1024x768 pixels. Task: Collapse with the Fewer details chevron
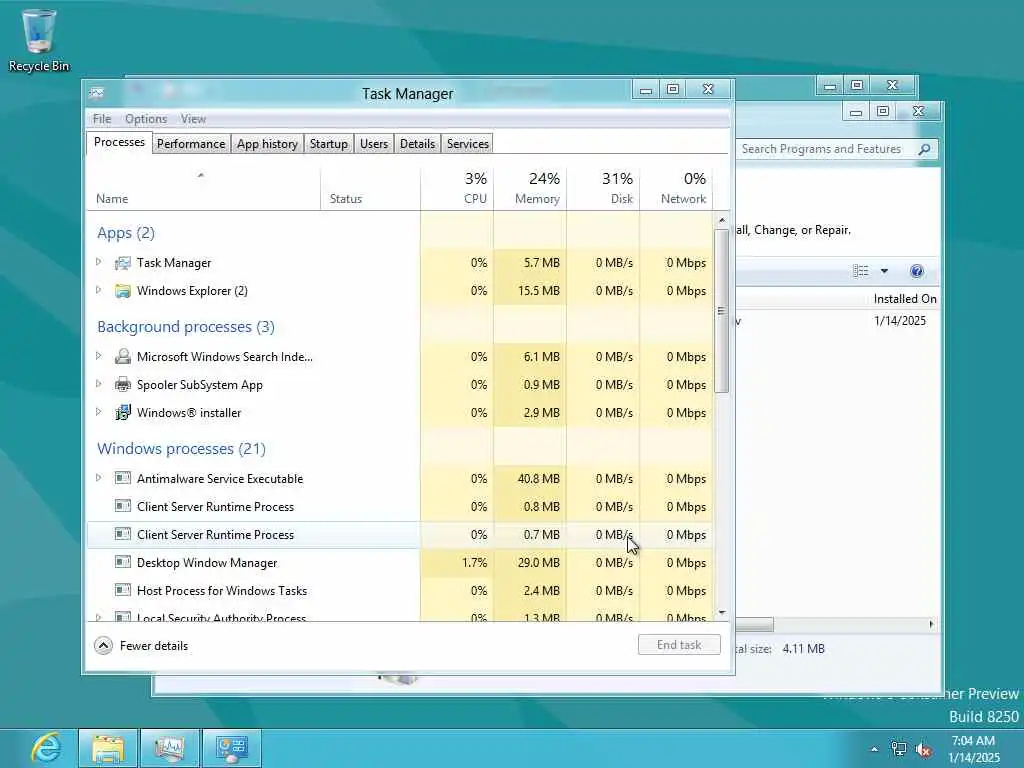103,646
